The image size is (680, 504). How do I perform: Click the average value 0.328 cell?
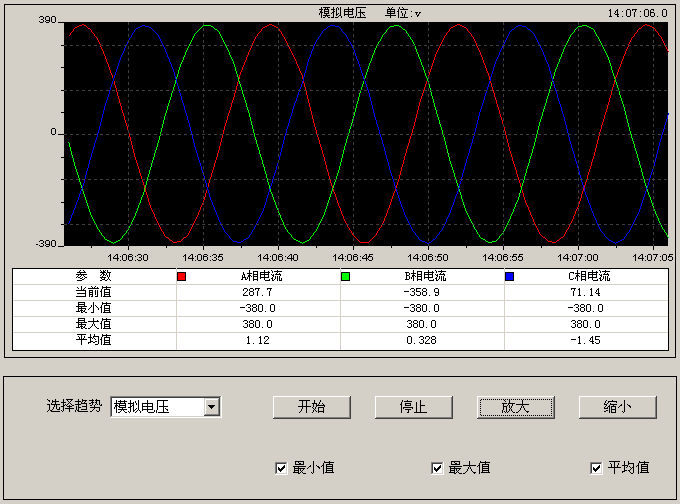click(422, 340)
